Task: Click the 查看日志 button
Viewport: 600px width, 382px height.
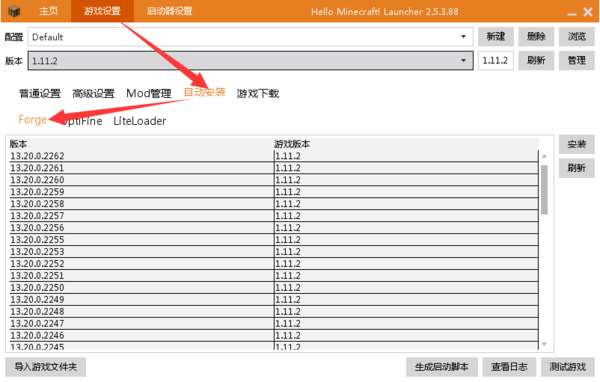Action: click(509, 367)
